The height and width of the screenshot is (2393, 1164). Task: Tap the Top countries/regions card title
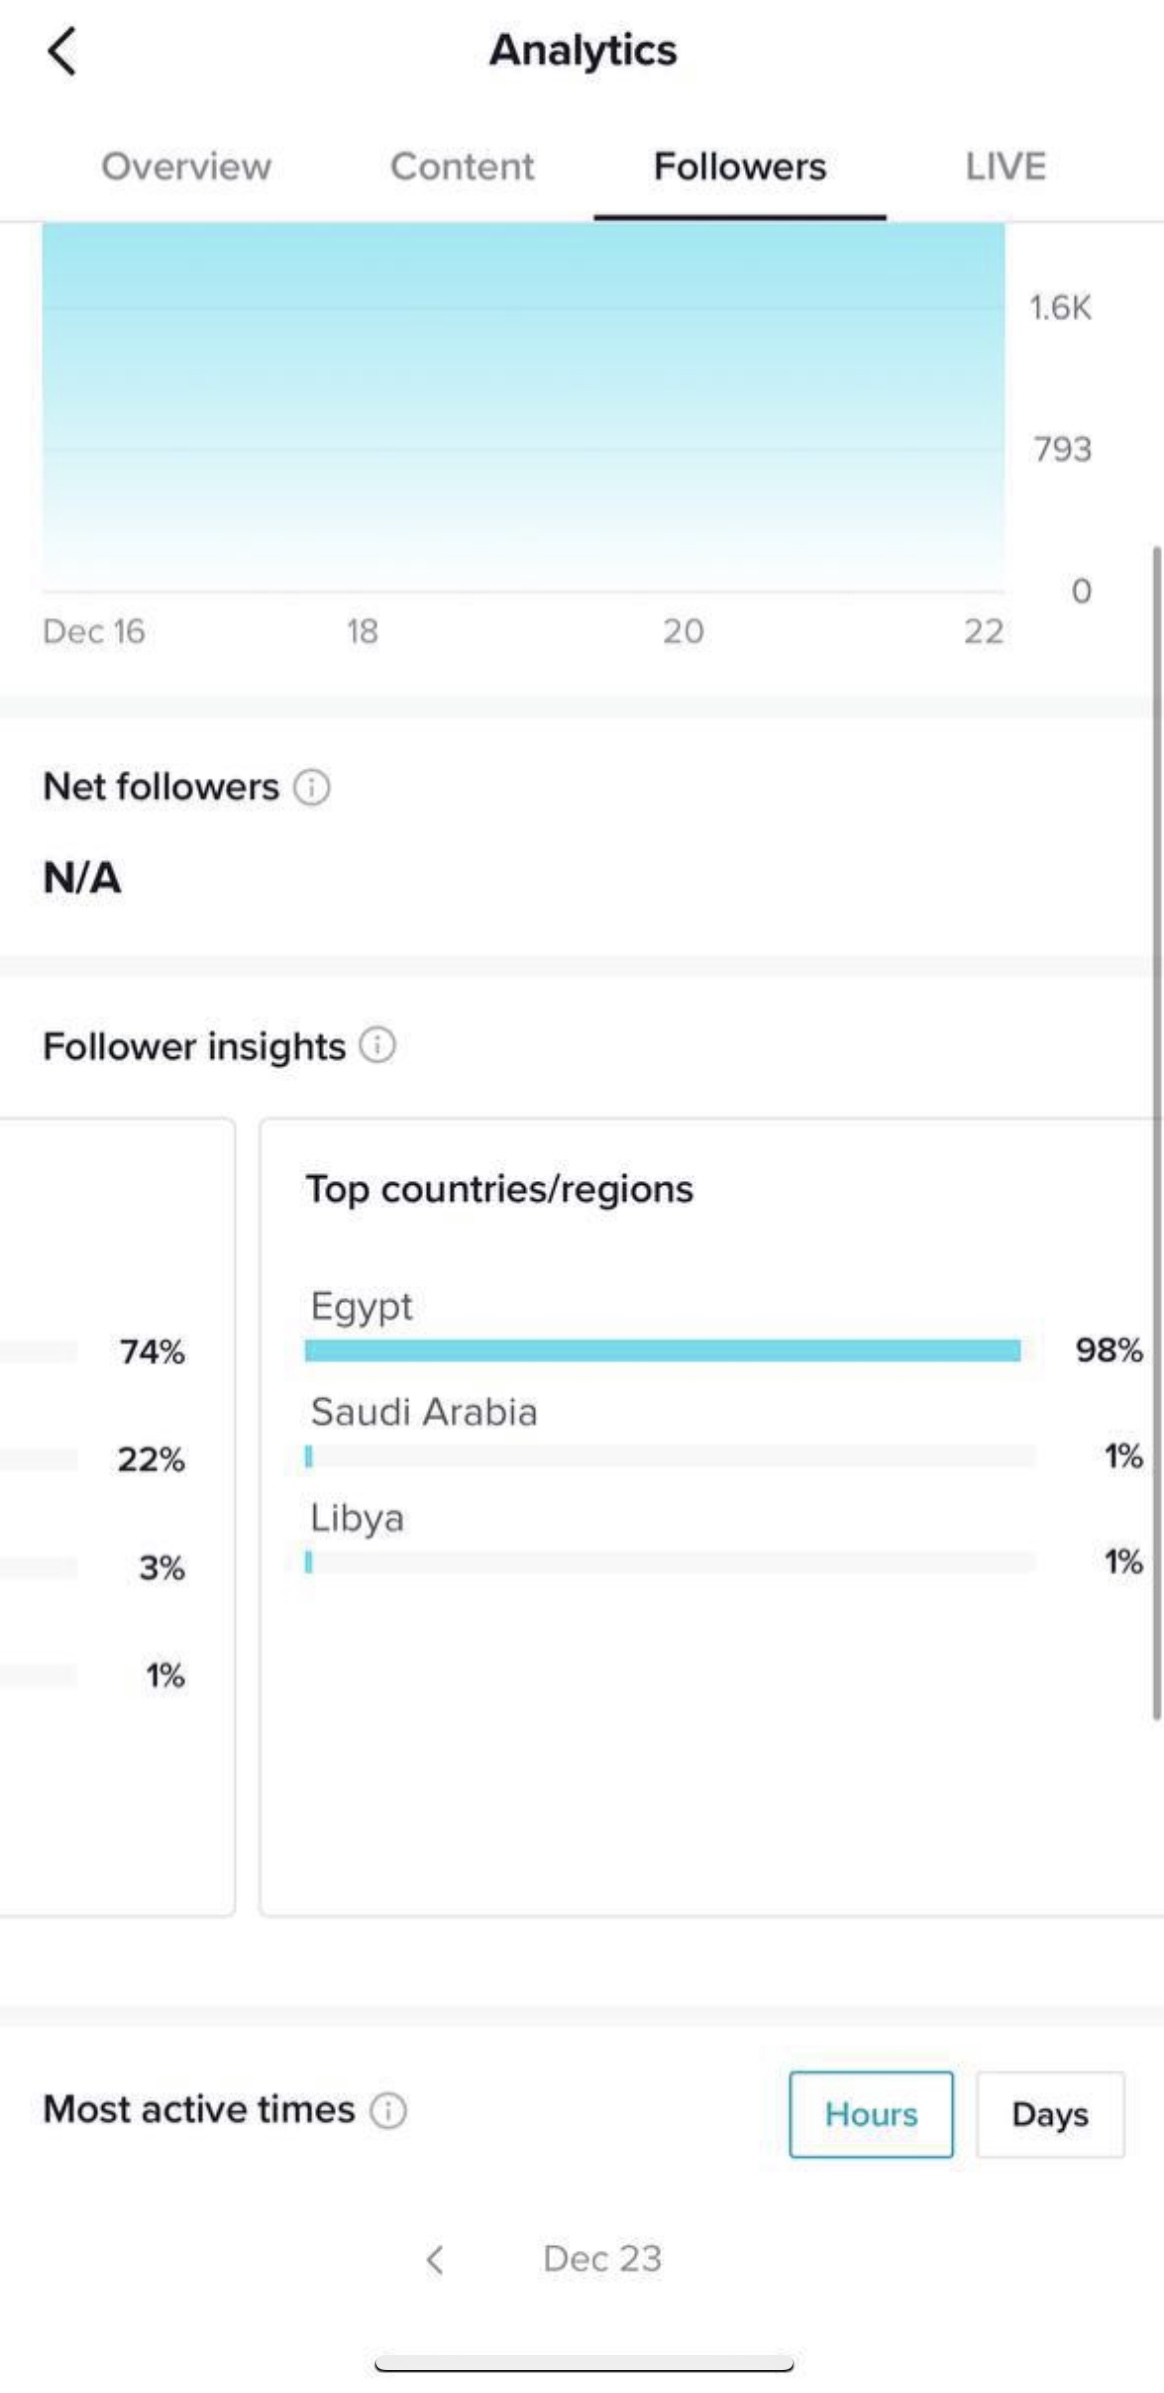tap(499, 1189)
